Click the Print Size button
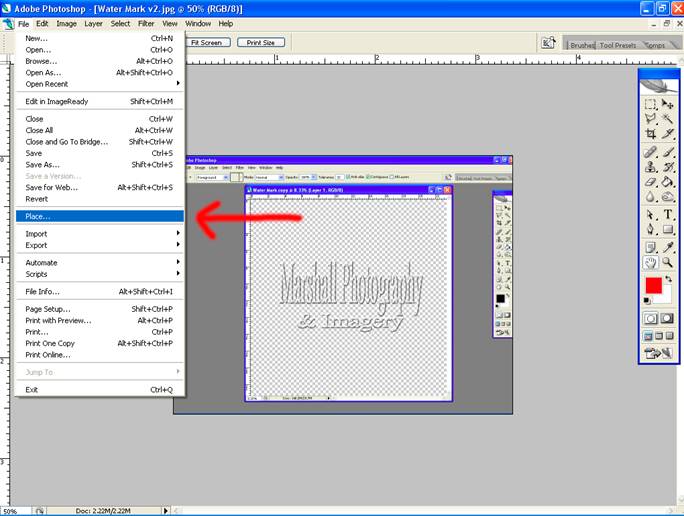This screenshot has height=516, width=684. [x=261, y=42]
